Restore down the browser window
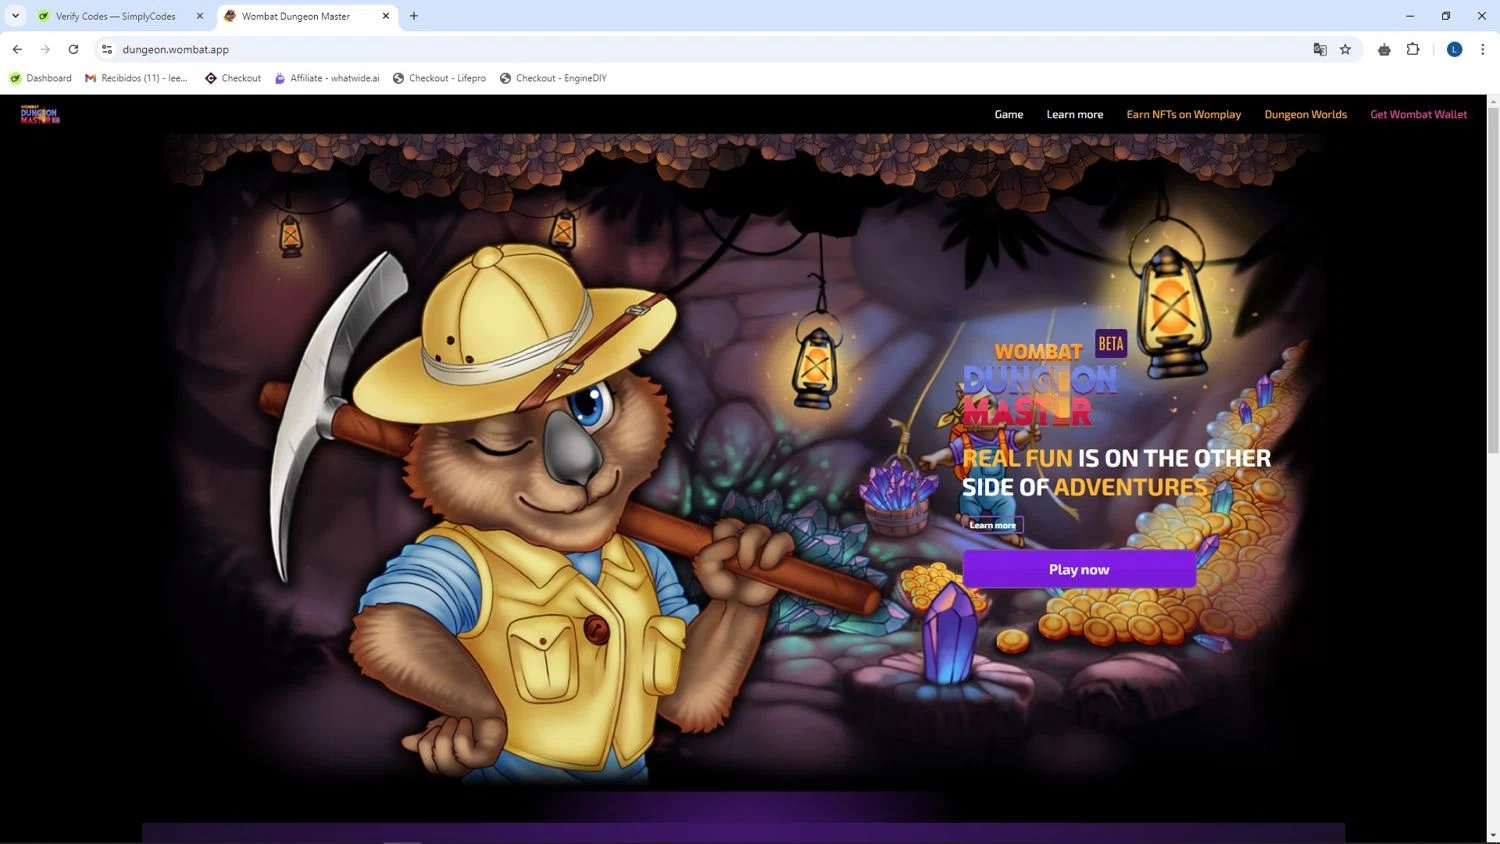The image size is (1500, 844). pos(1446,16)
